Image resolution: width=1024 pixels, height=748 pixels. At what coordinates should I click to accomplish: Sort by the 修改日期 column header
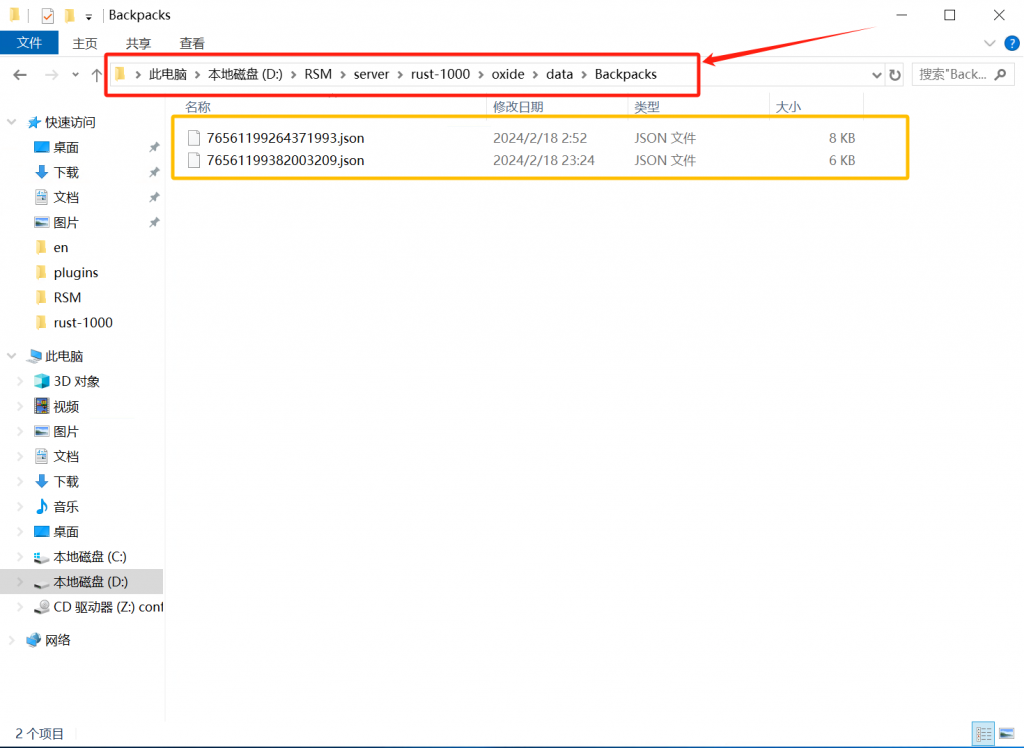[x=517, y=106]
